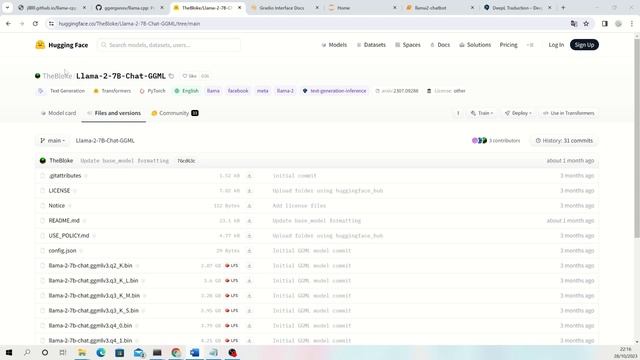This screenshot has height=360, width=640.
Task: Download llama-2-7b-chat.ggmlv3.q3_K_L.bin
Action: pyautogui.click(x=249, y=281)
